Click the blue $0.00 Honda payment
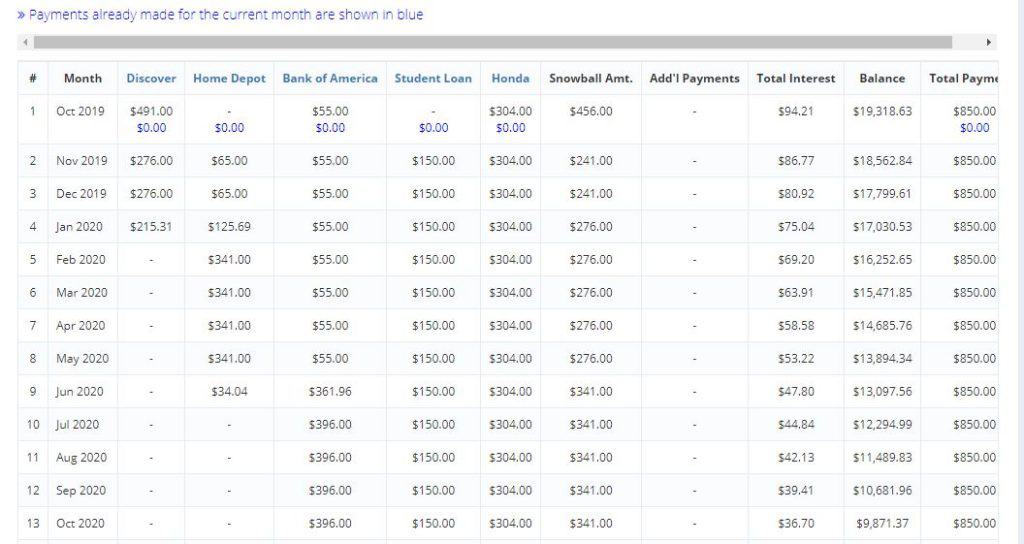1024x544 pixels. [510, 128]
